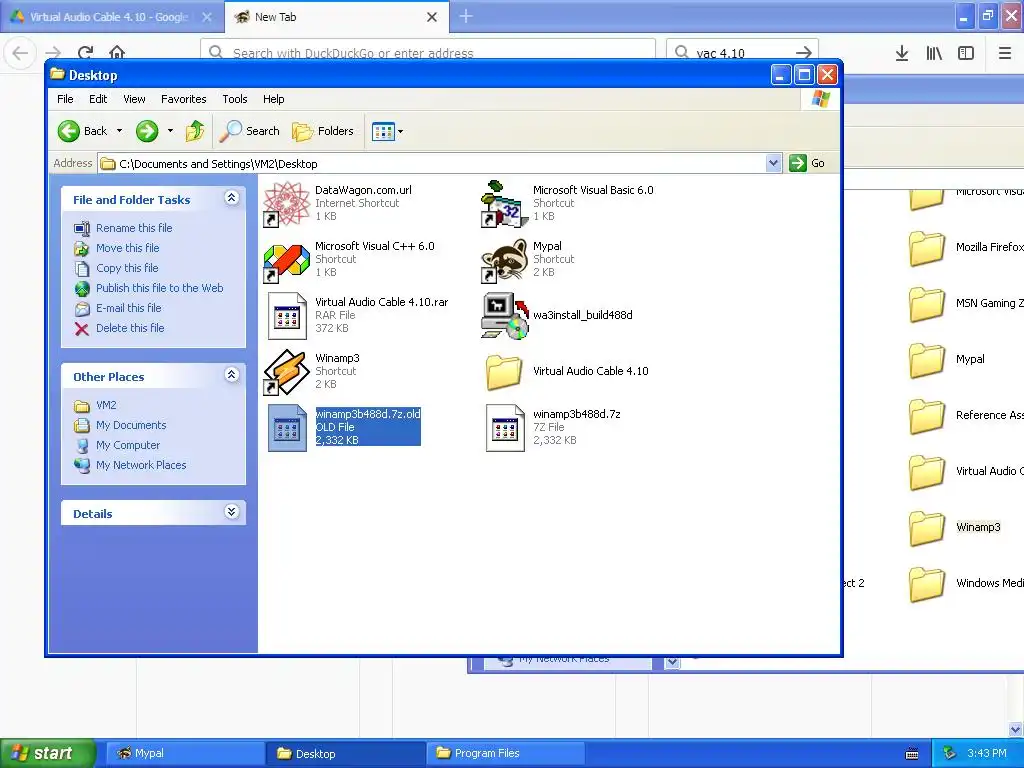Click the Start button
The height and width of the screenshot is (768, 1024).
[47, 753]
